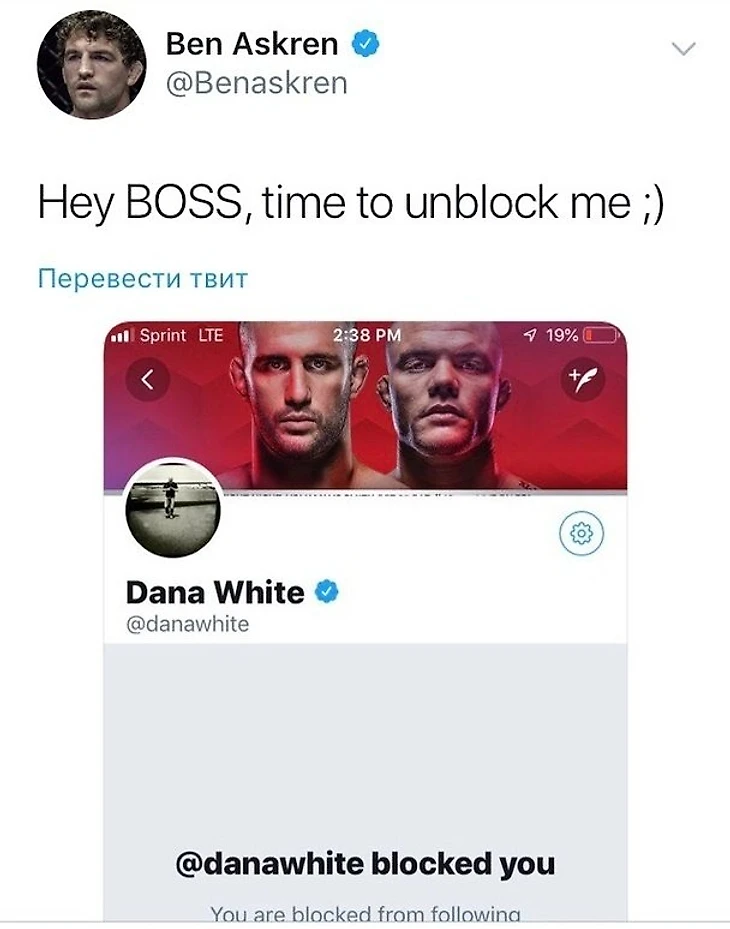Click Dana White's round avatar

click(173, 510)
